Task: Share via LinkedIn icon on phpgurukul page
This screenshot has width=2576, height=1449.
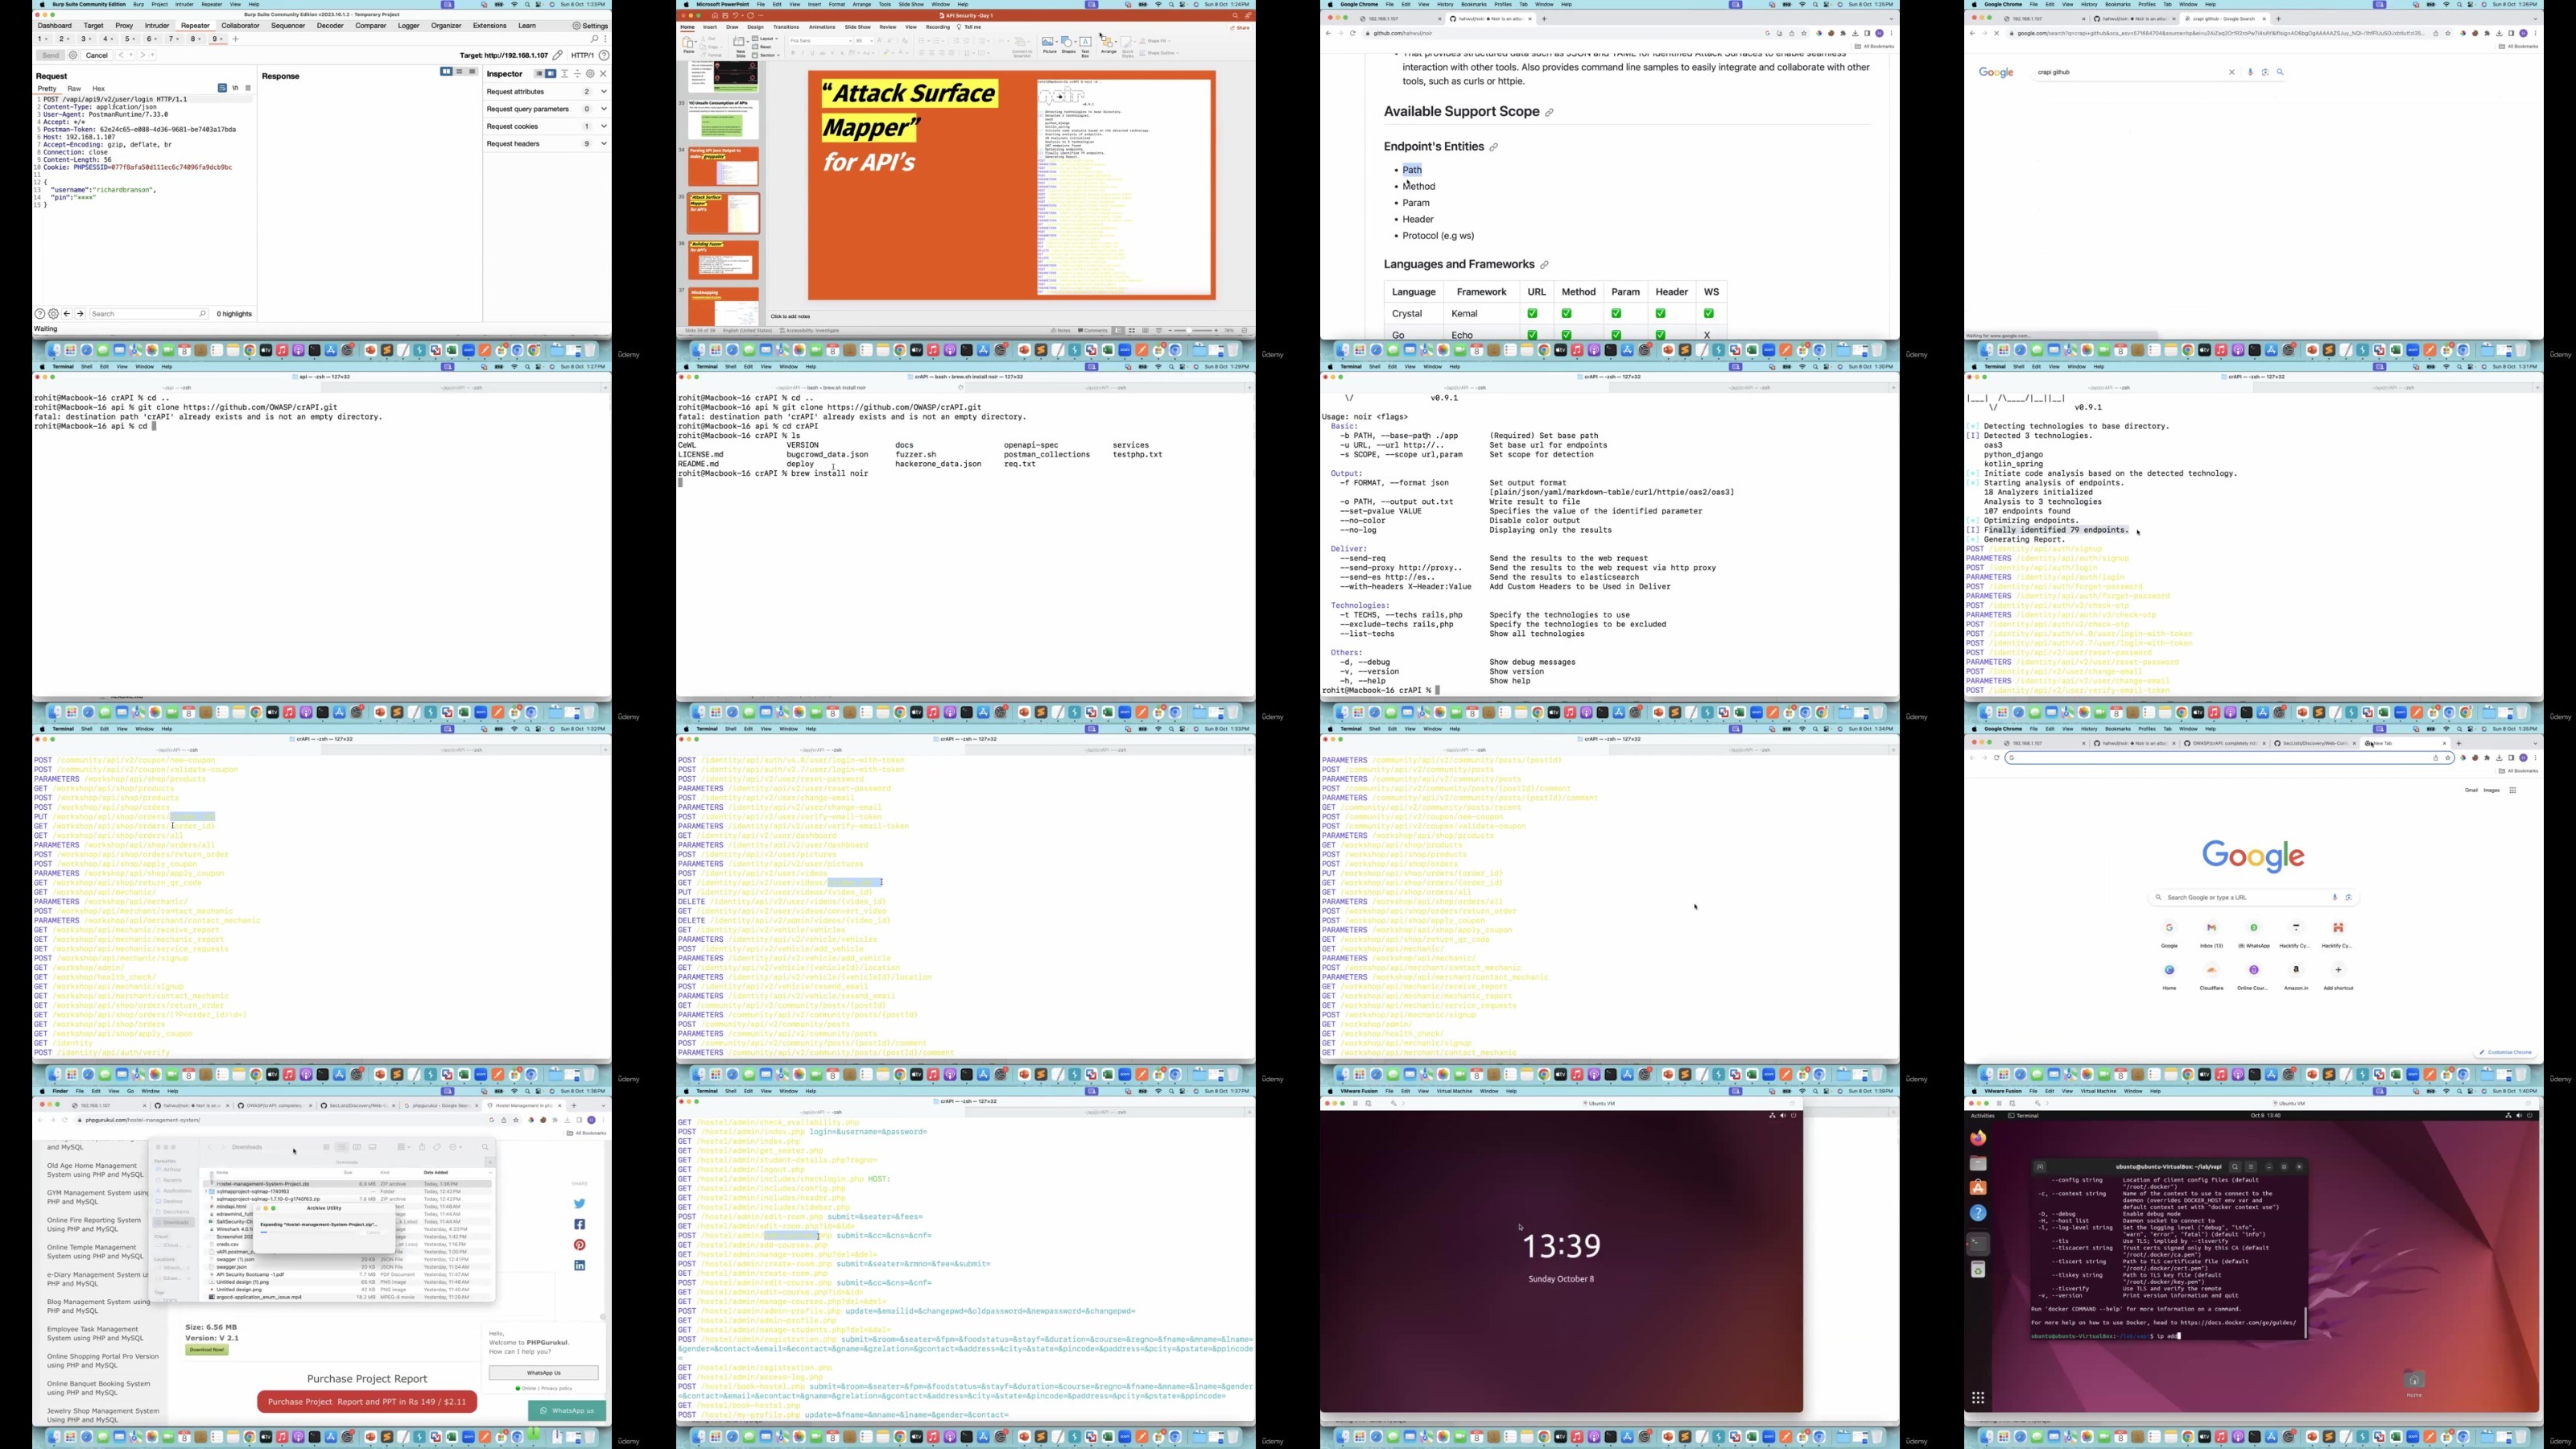Action: coord(579,1265)
